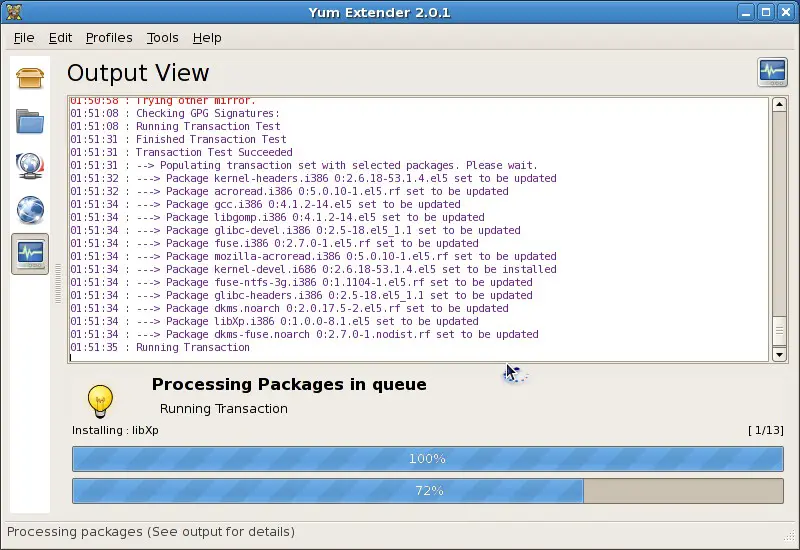800x550 pixels.
Task: Click the output scrollbar up arrow
Action: 779,105
